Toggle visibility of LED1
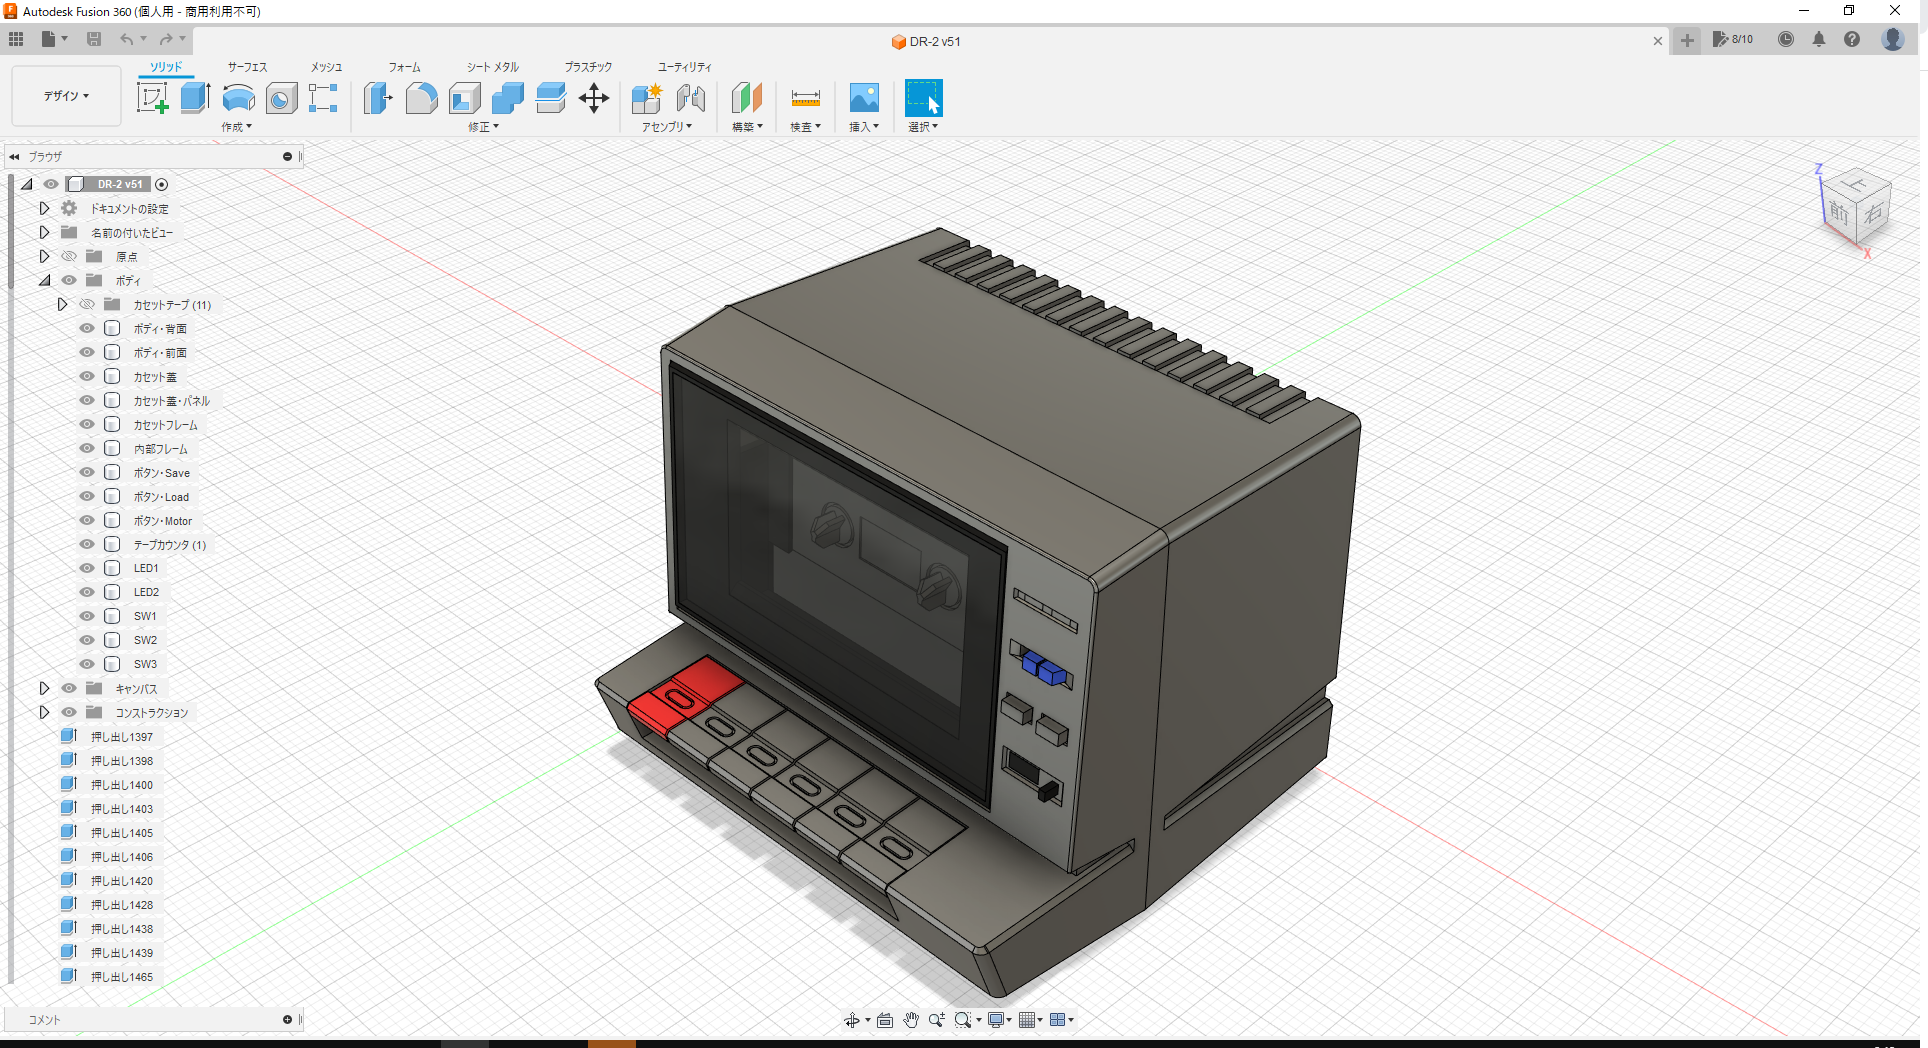1928x1048 pixels. [86, 568]
